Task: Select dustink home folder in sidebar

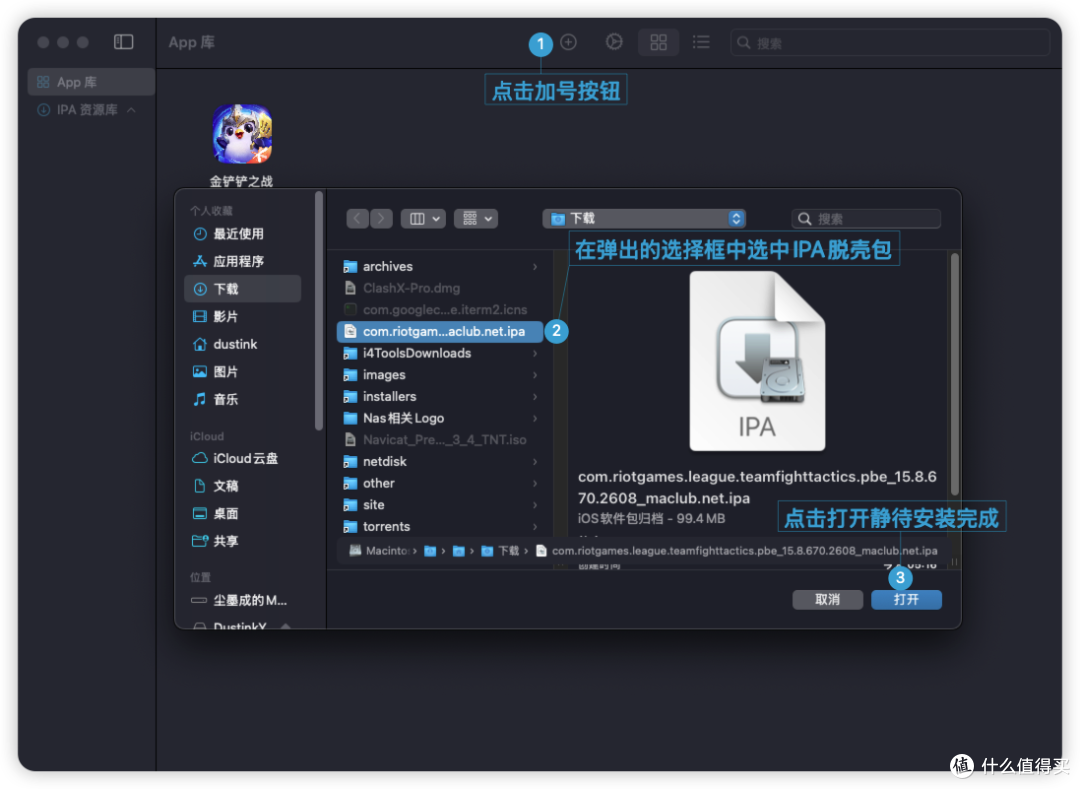Action: coord(242,344)
